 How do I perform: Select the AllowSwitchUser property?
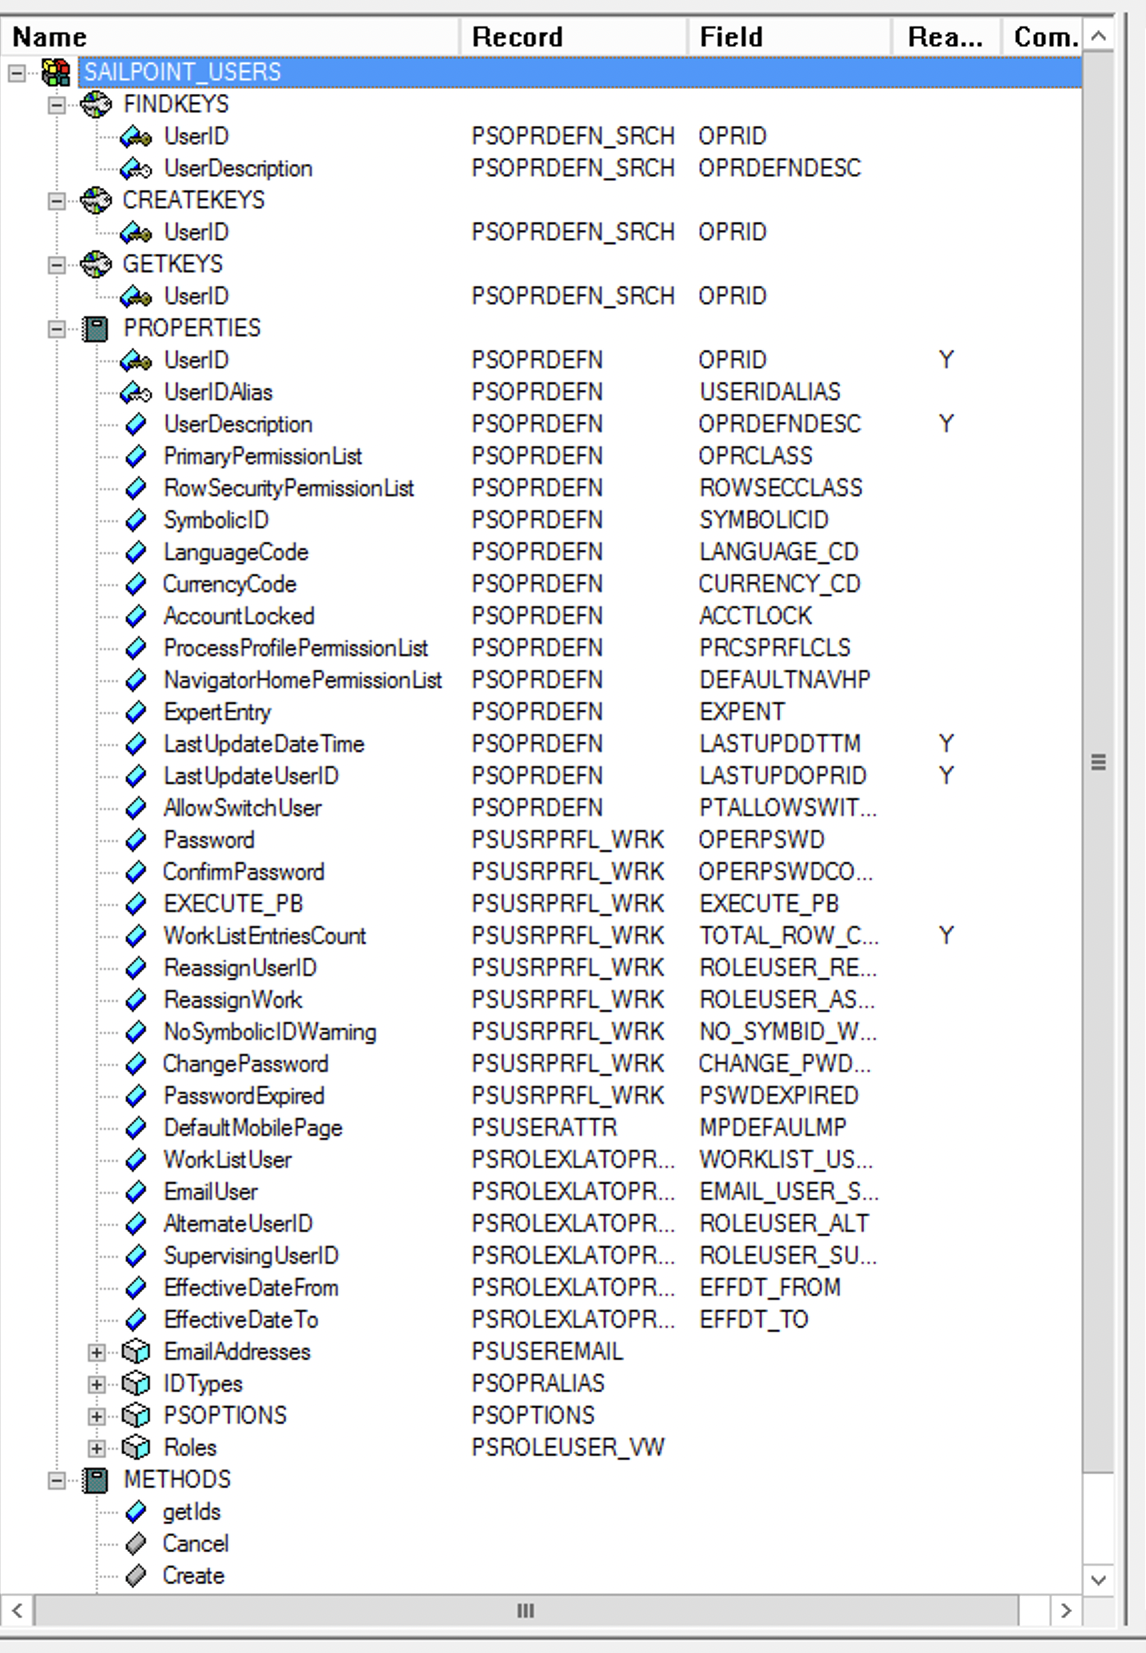point(243,808)
